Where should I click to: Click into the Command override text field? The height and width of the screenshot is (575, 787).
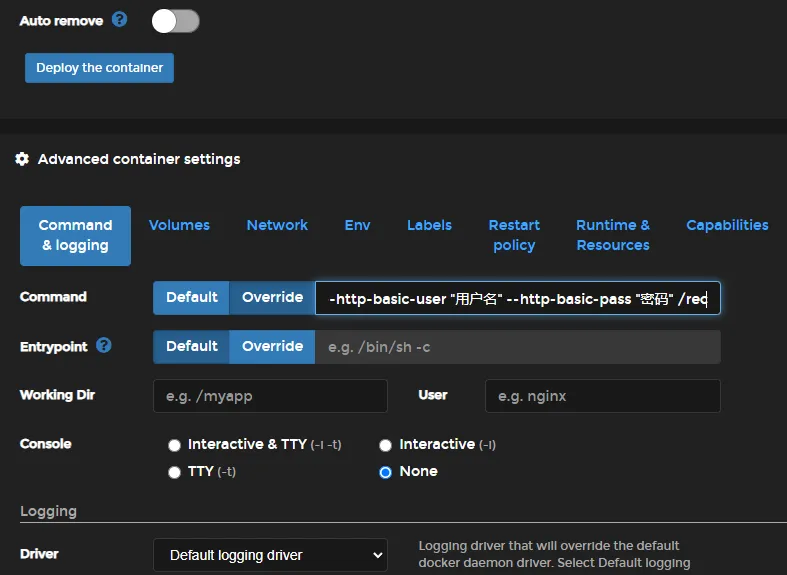point(517,298)
